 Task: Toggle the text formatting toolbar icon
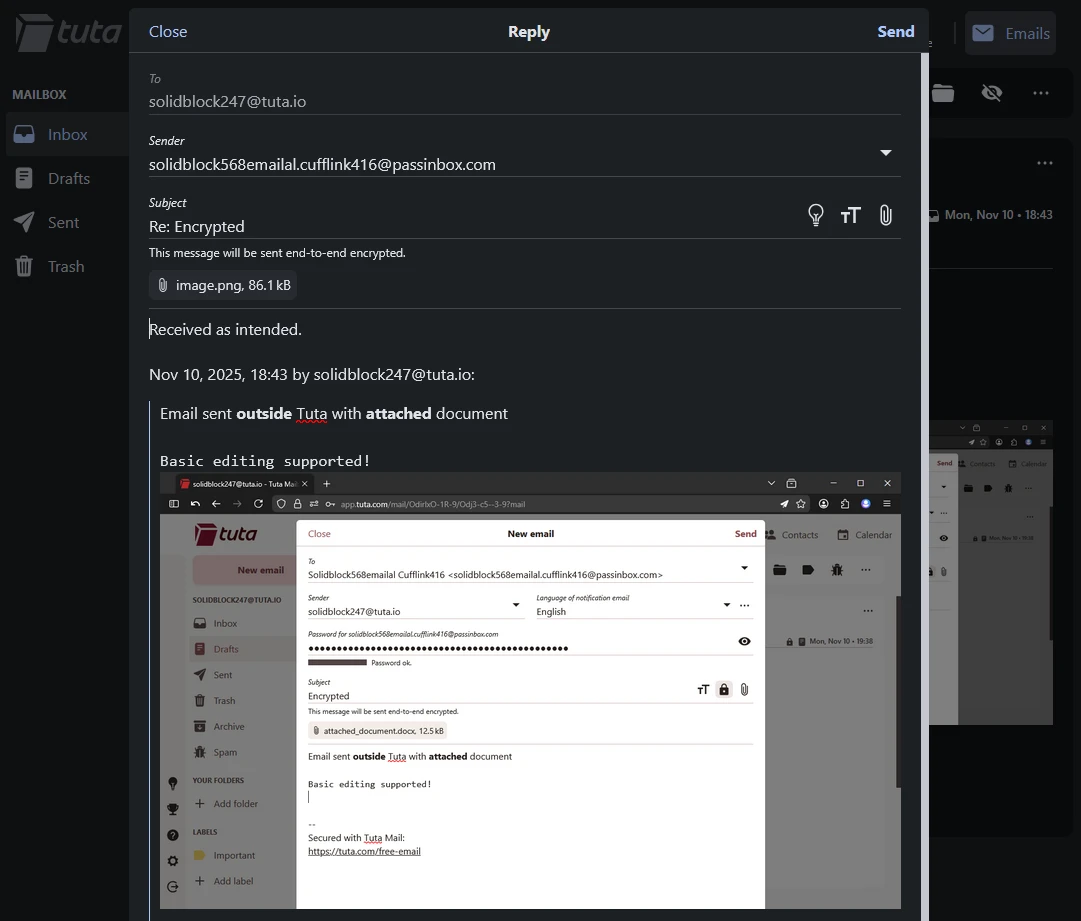click(850, 215)
